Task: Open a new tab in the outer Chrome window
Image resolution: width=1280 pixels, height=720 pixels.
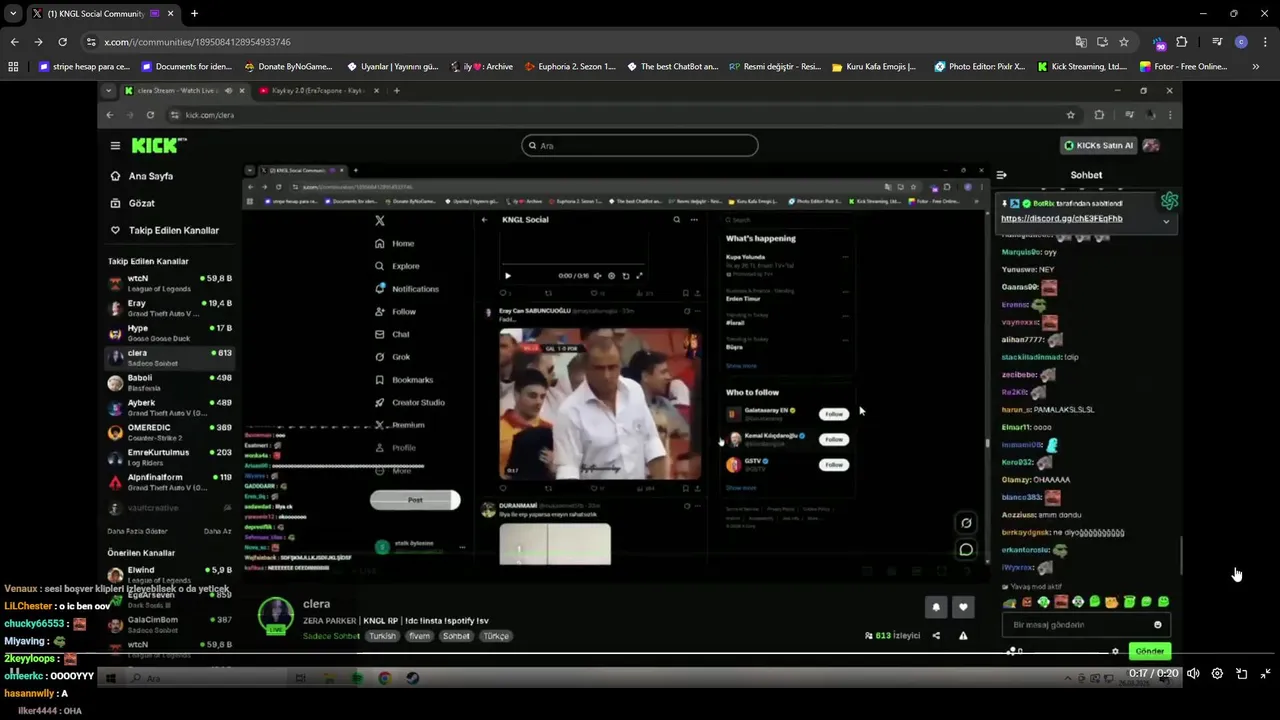Action: click(x=194, y=14)
